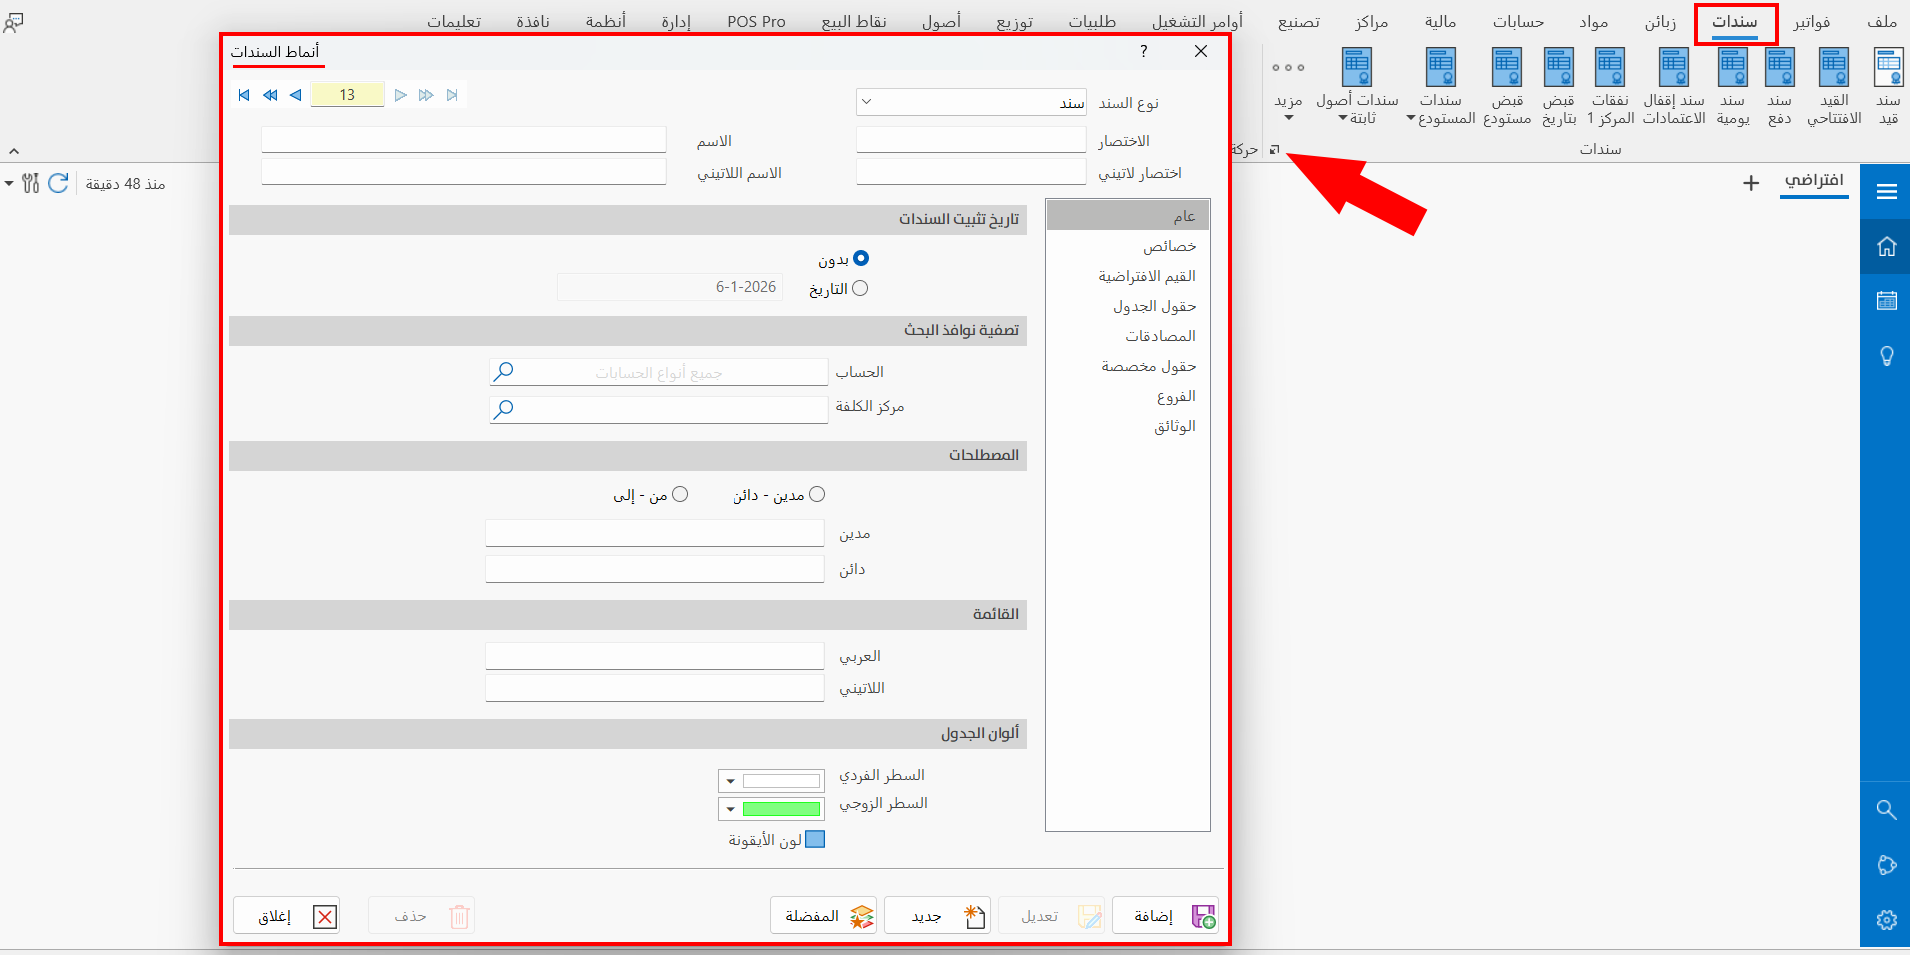Open the سند يومية daily voucher
This screenshot has width=1910, height=955.
tap(1733, 87)
